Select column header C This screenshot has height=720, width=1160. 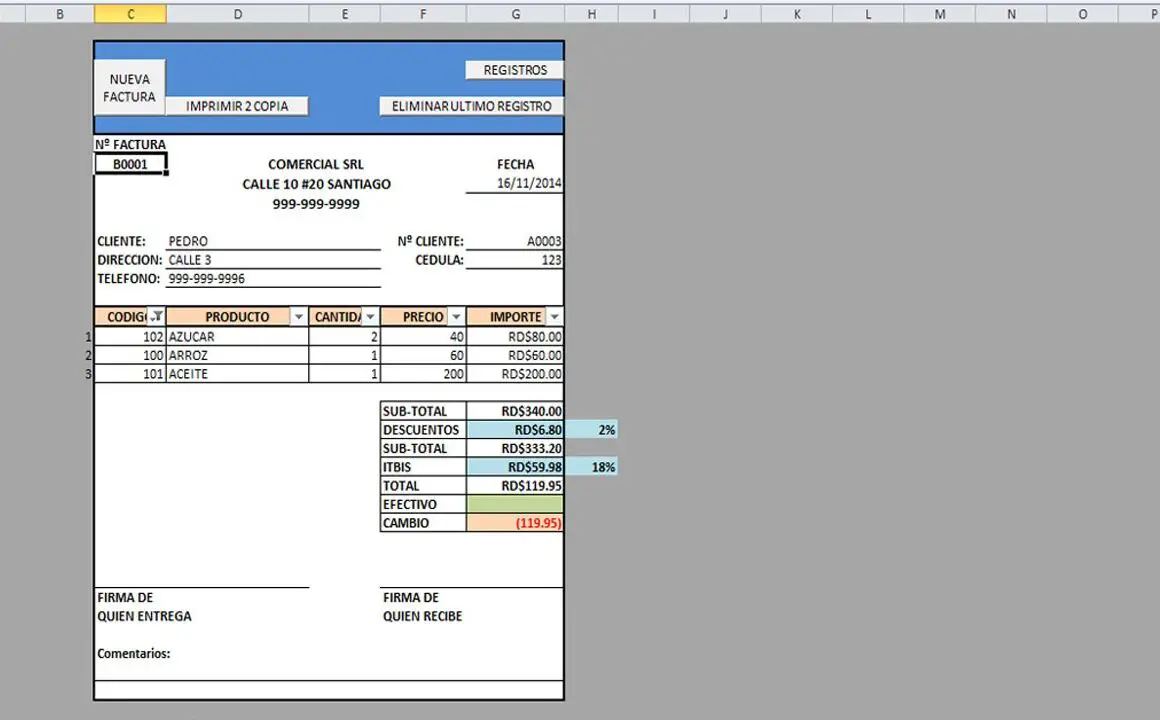[x=130, y=14]
